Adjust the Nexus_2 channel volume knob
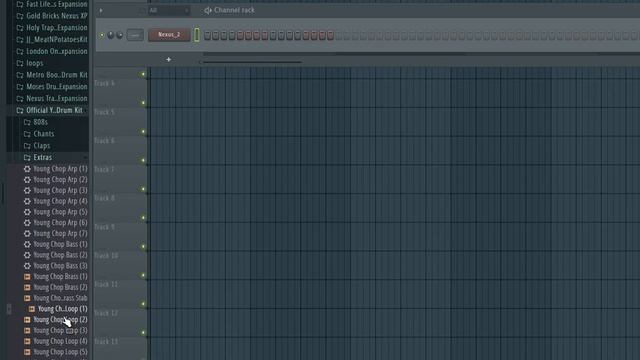Viewport: 640px width, 360px height. (120, 35)
